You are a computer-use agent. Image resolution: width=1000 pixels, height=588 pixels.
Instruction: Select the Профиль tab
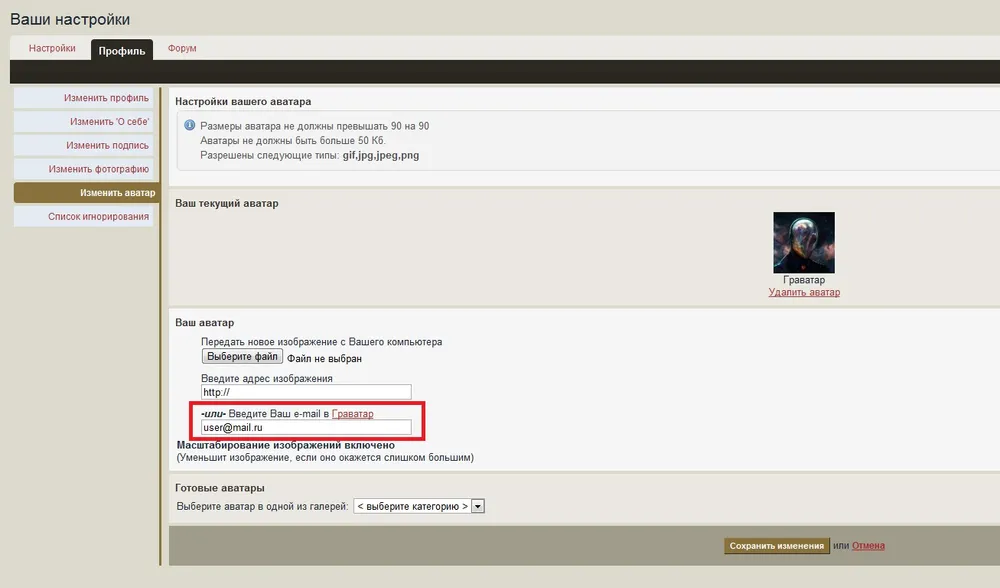coord(122,50)
